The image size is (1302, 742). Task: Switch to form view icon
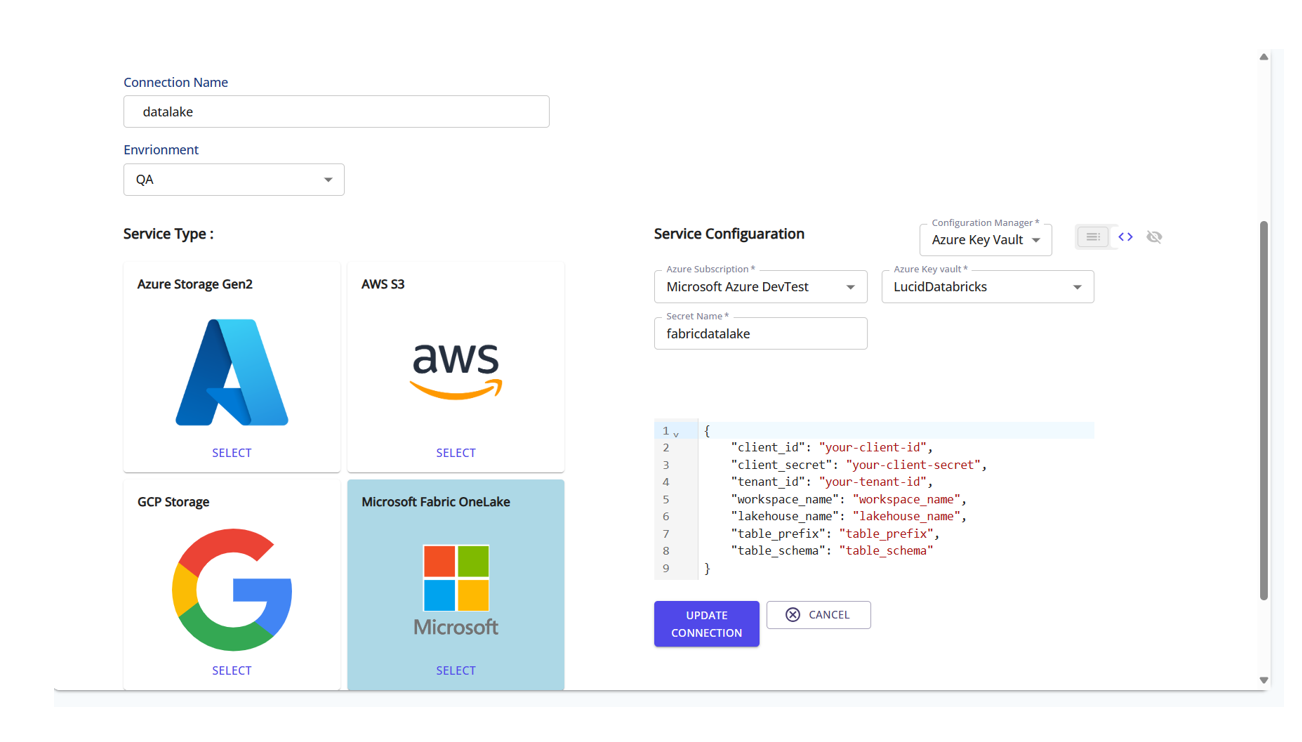[1092, 237]
